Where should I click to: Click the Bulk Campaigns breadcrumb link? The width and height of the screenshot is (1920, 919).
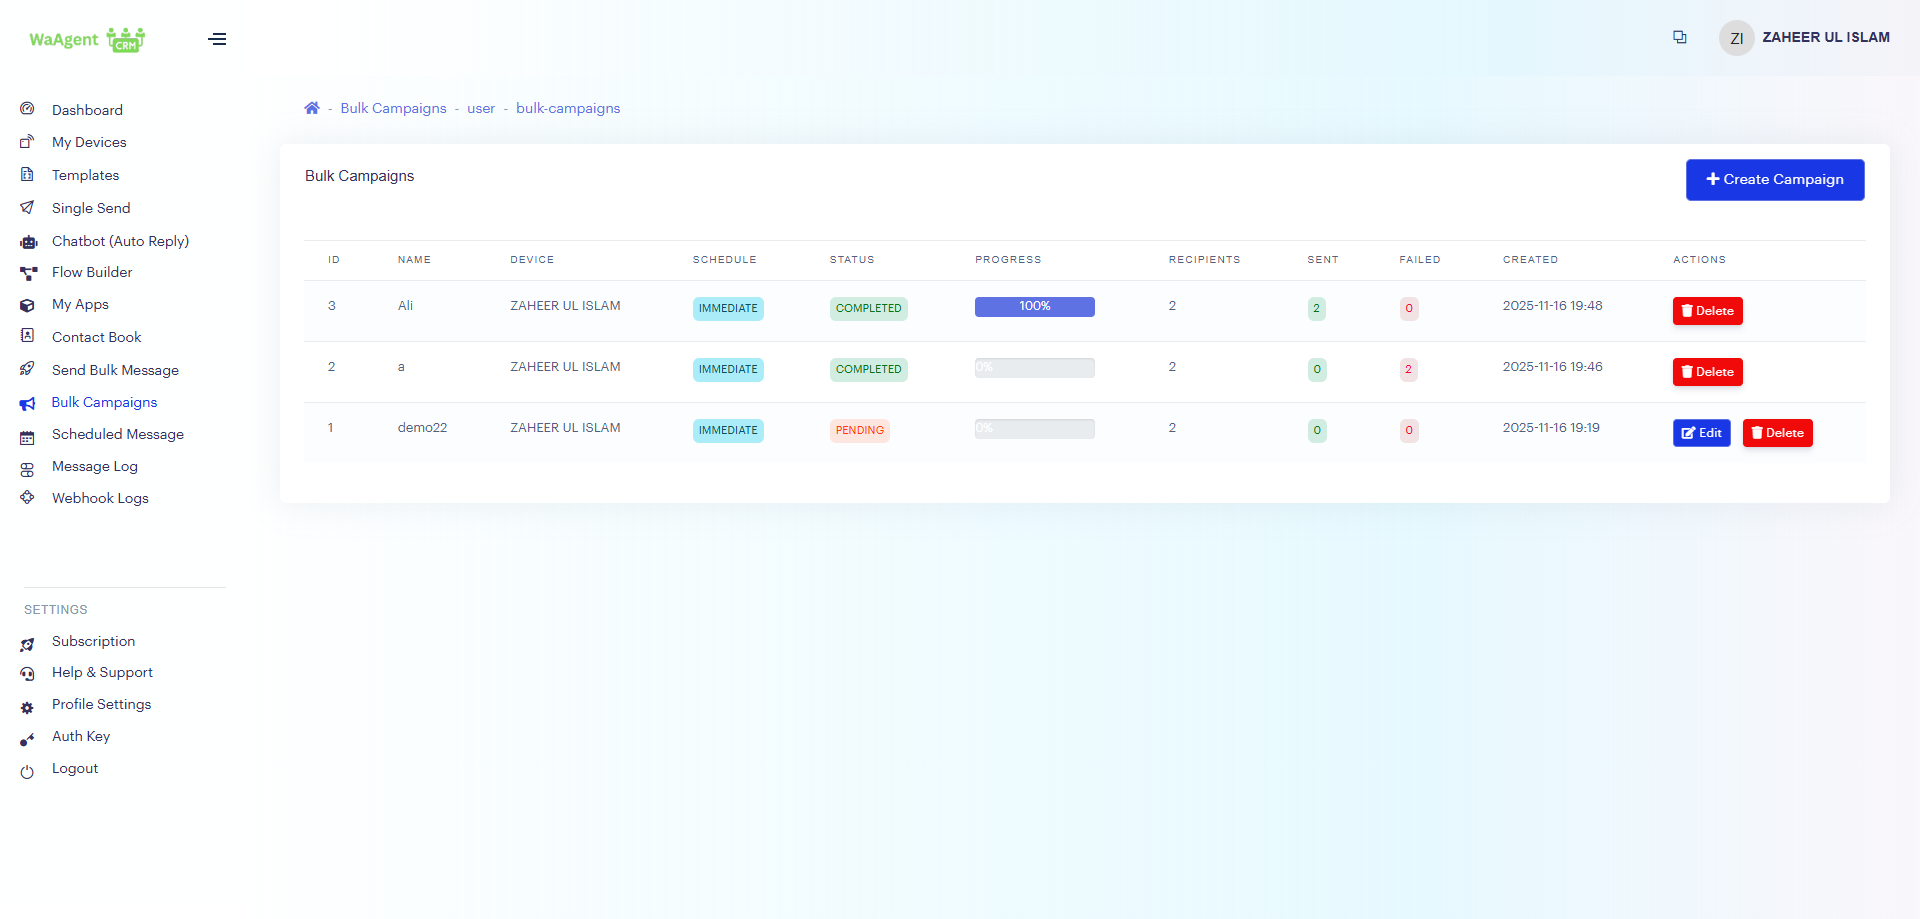pyautogui.click(x=393, y=108)
